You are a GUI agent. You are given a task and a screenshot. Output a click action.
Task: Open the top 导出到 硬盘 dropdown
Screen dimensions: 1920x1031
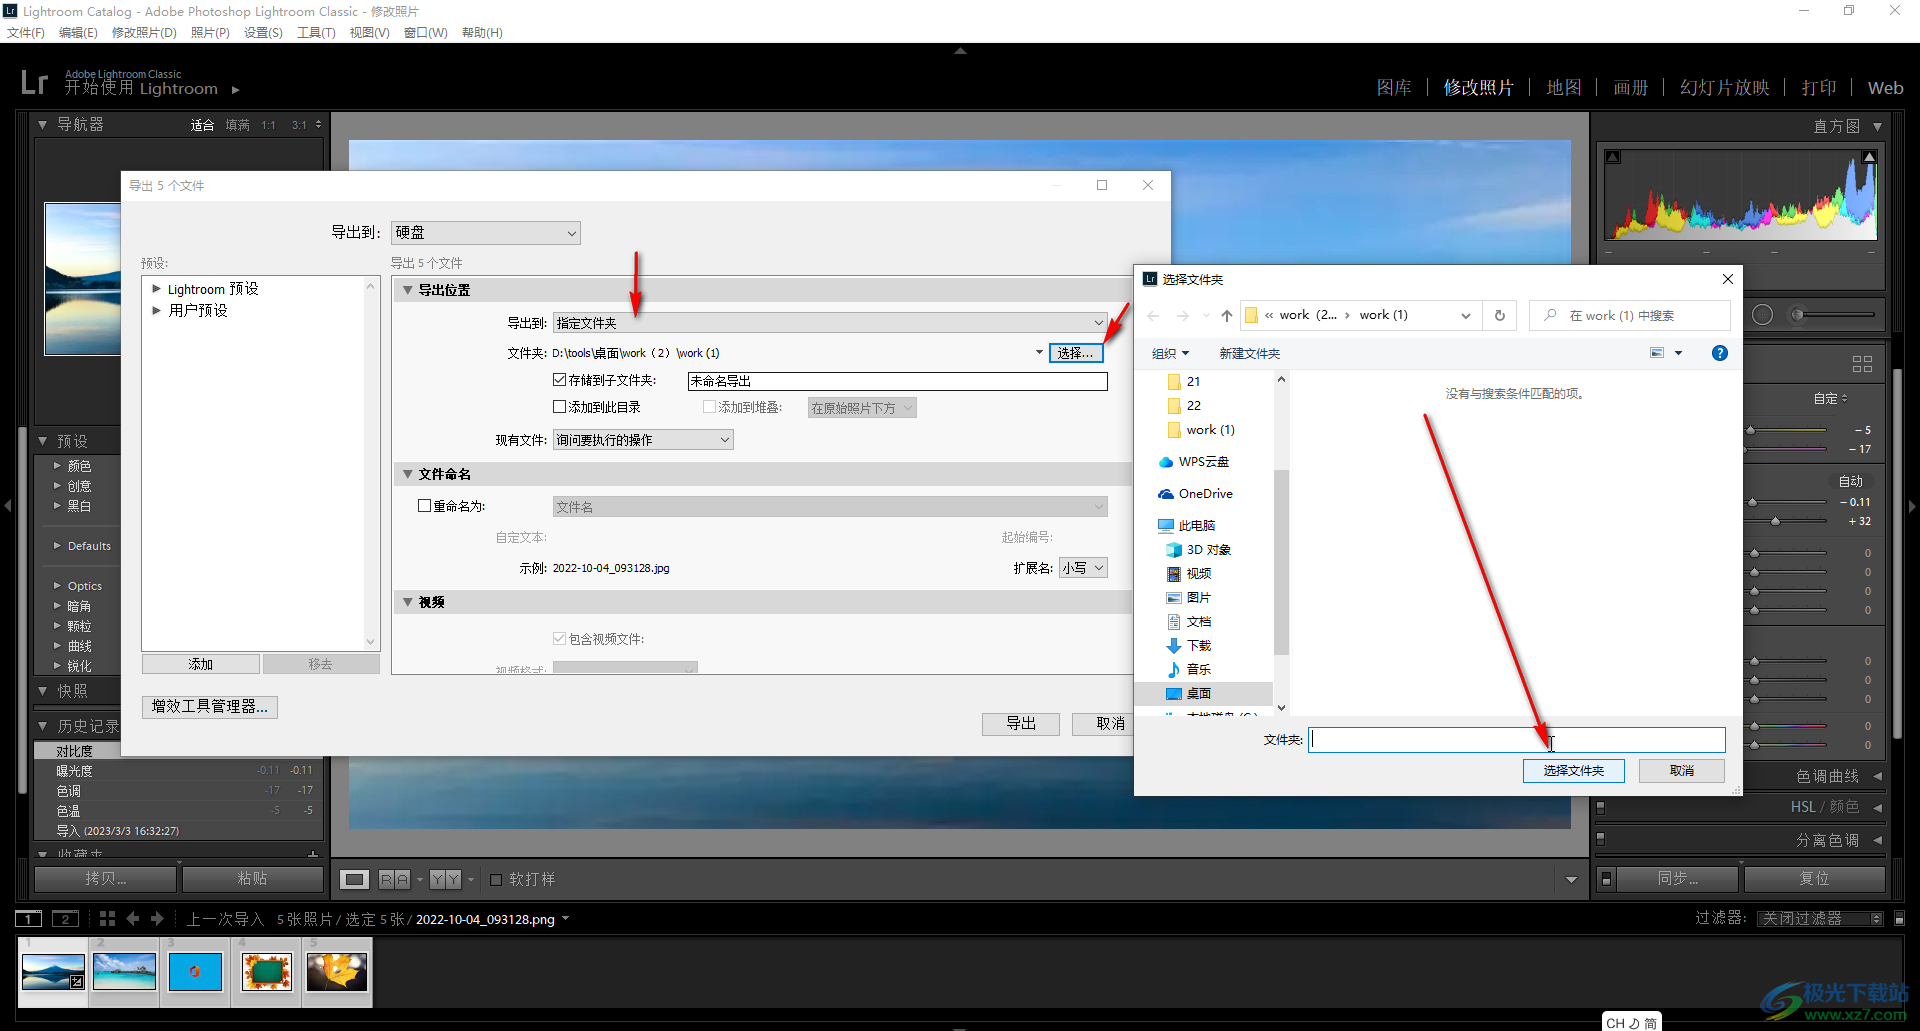click(x=486, y=233)
